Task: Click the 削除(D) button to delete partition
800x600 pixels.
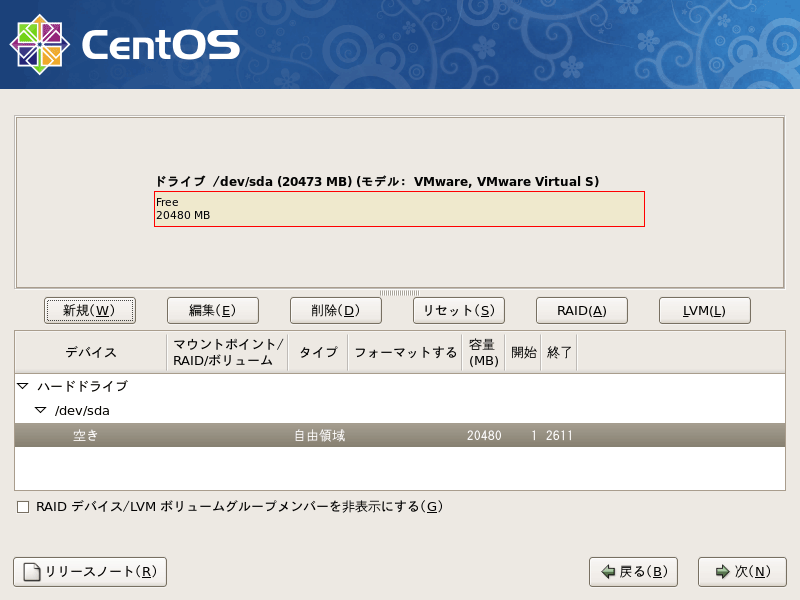Action: [x=336, y=310]
